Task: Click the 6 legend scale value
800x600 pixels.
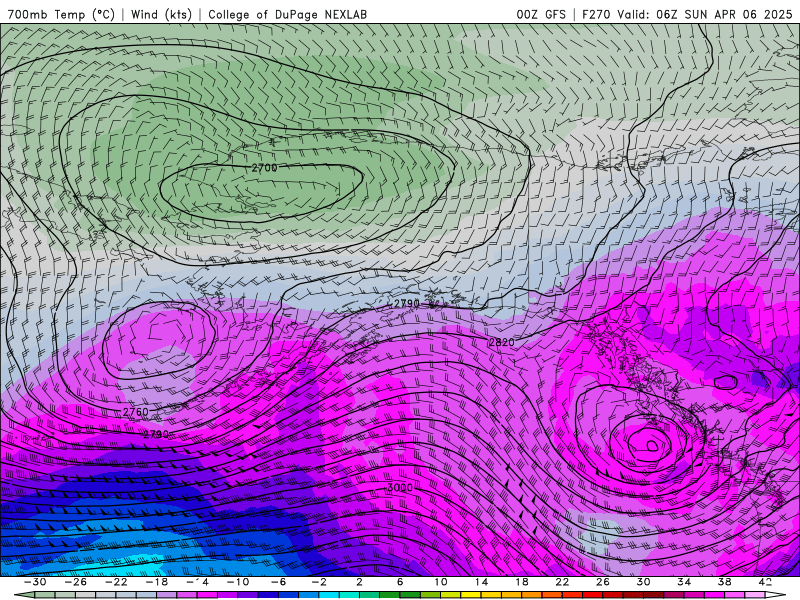Action: [x=400, y=582]
